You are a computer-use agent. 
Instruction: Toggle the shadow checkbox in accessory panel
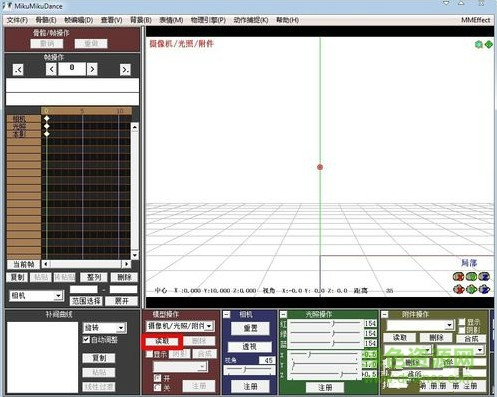click(462, 330)
